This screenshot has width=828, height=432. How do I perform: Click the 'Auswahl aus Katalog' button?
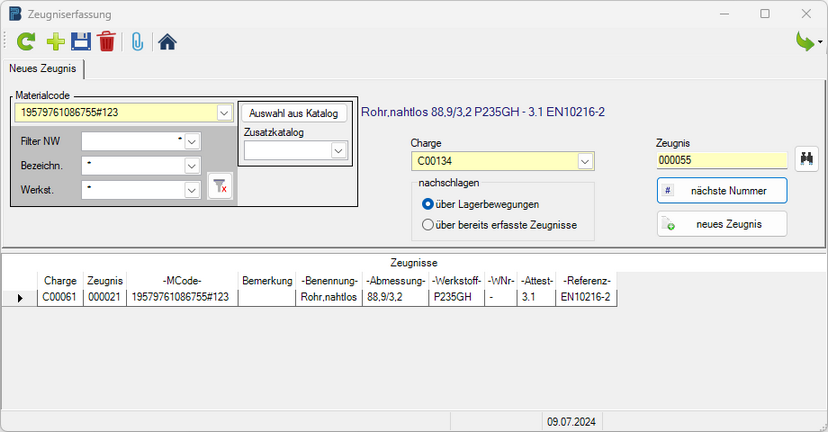tap(293, 113)
